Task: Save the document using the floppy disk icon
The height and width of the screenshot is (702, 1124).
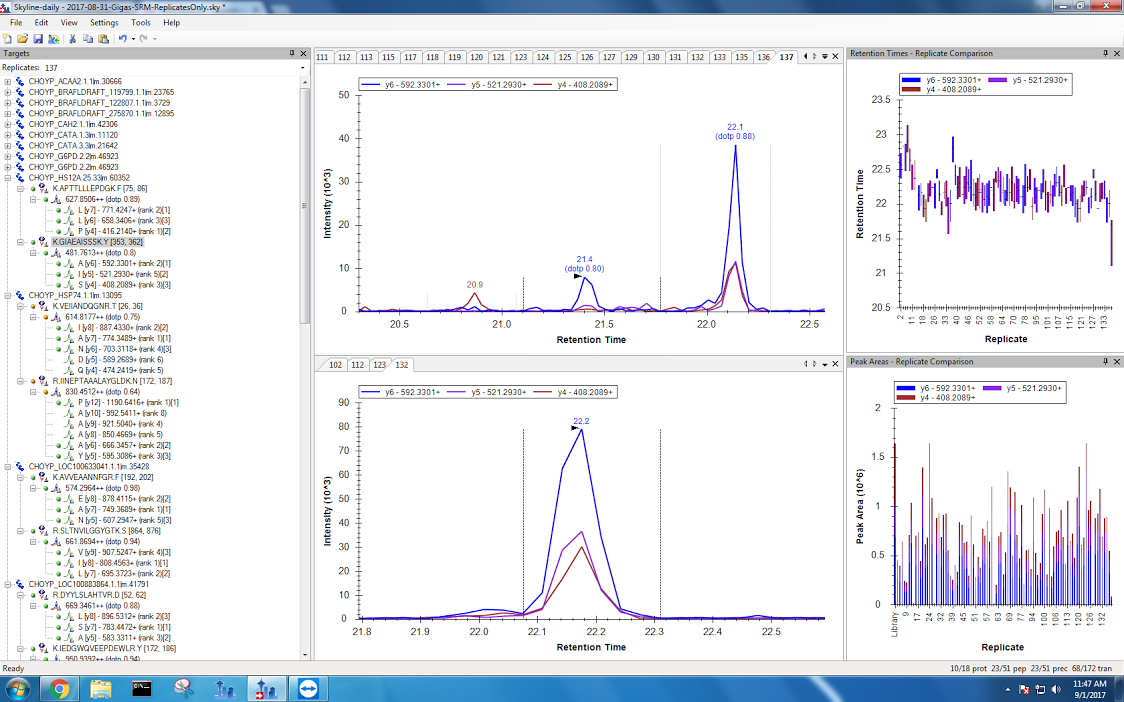Action: [38, 38]
